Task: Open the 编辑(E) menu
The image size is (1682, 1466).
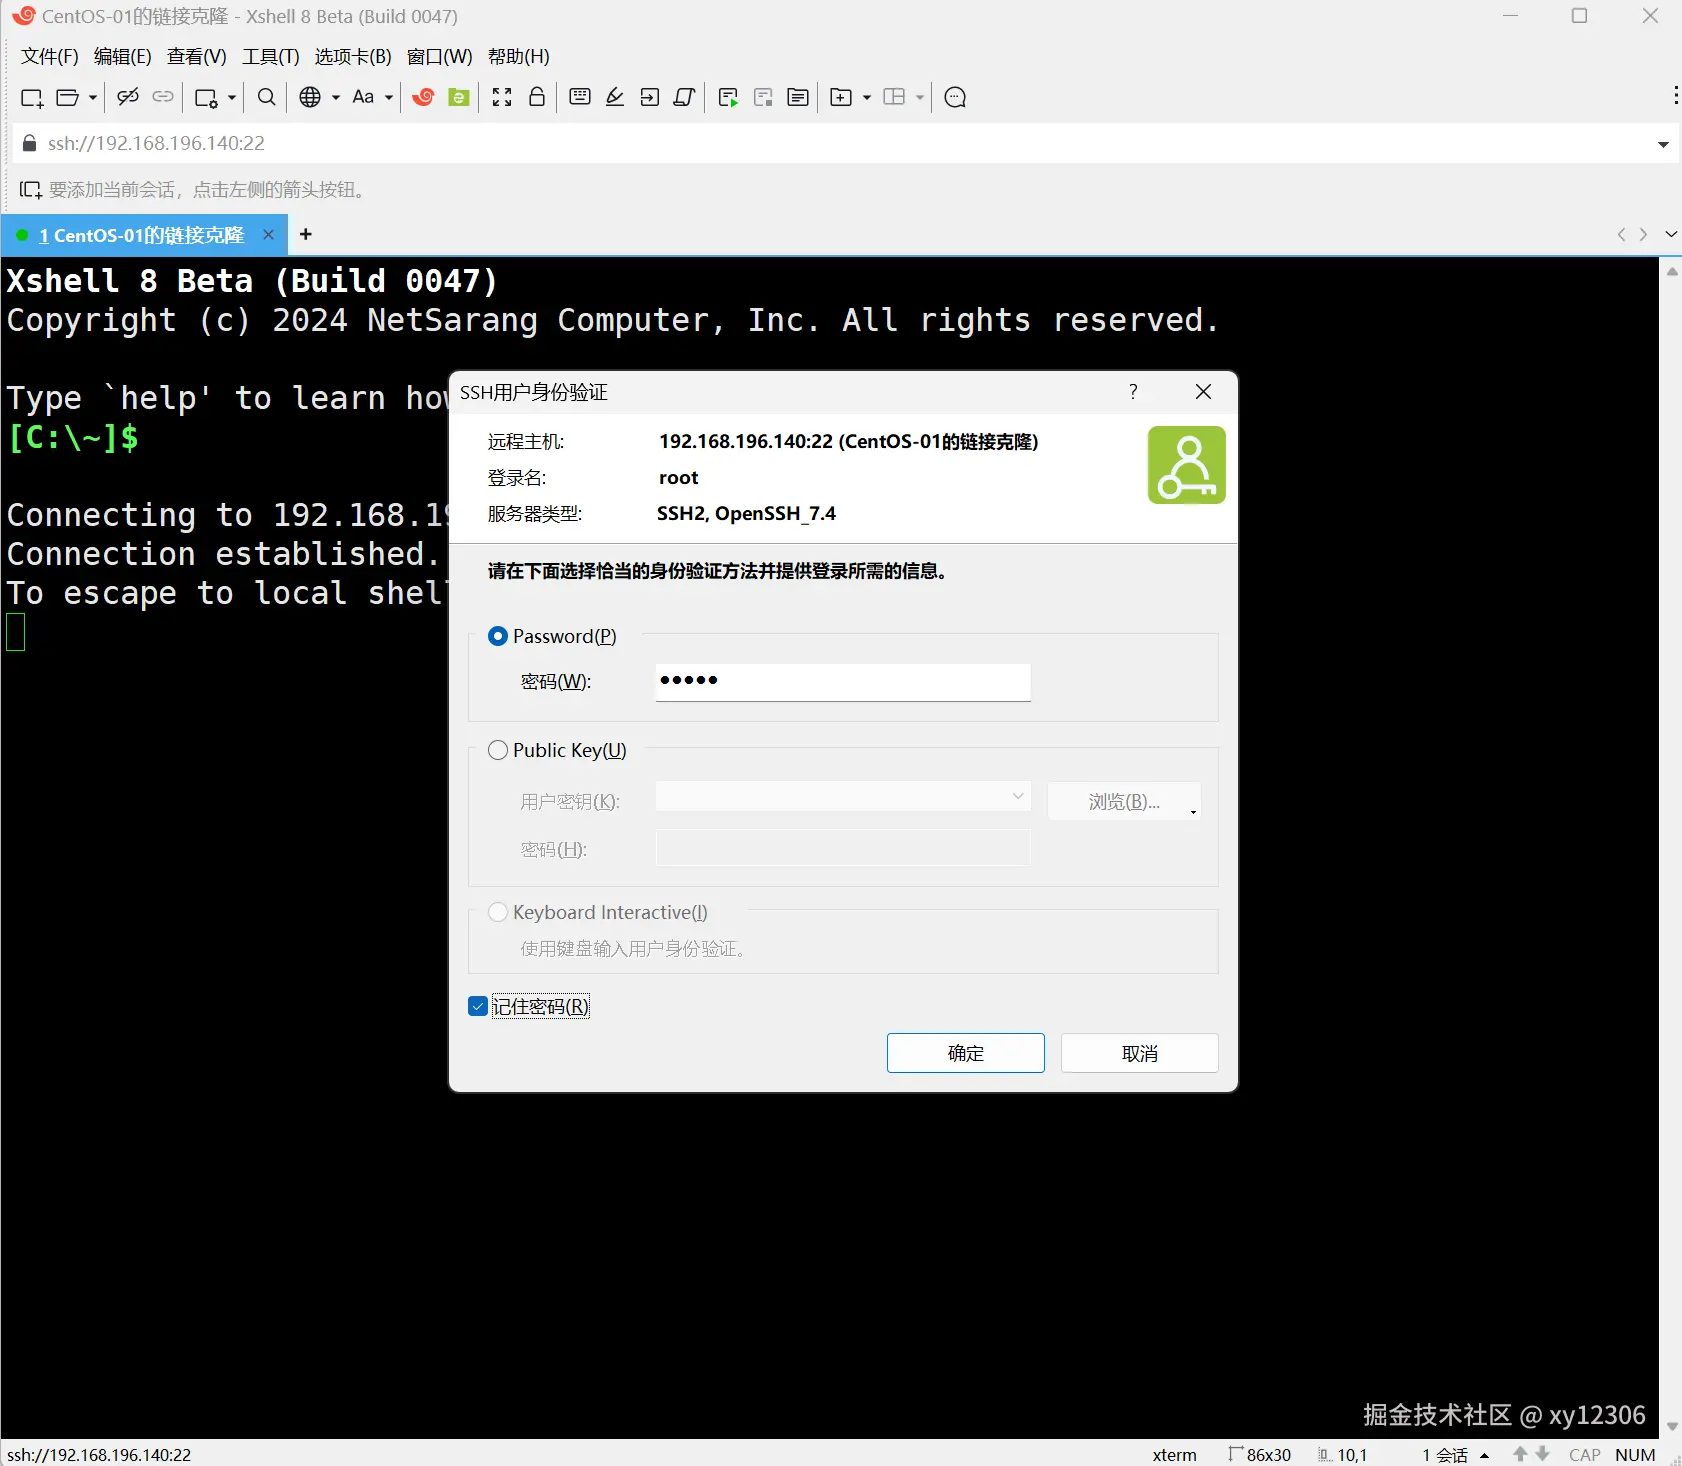Action: [123, 56]
